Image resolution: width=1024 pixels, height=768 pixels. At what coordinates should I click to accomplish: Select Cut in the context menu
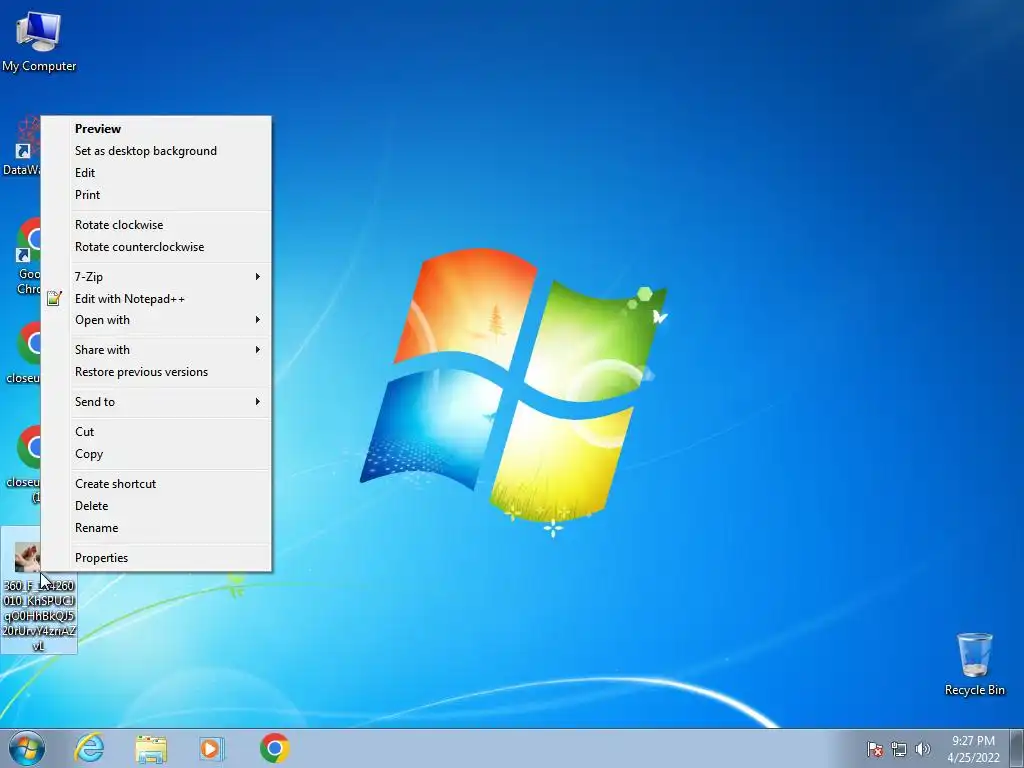[x=156, y=432]
